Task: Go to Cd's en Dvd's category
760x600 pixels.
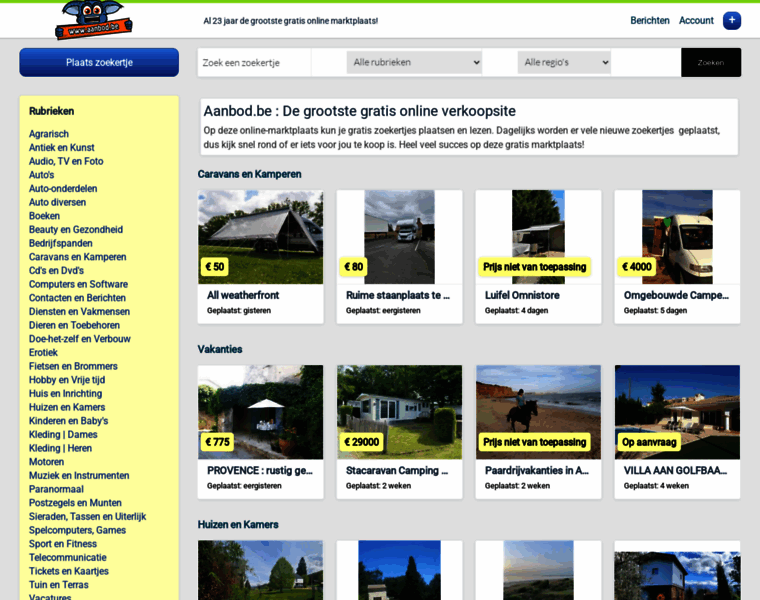Action: [x=56, y=270]
